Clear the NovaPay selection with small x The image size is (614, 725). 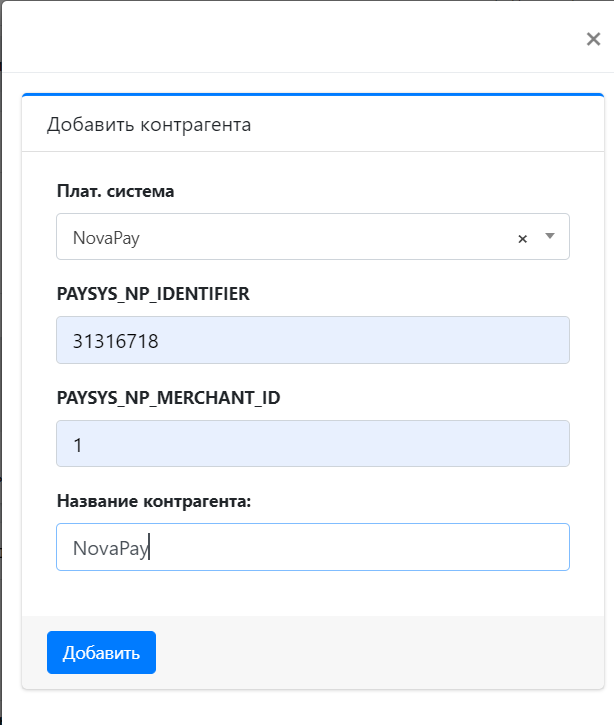[522, 239]
